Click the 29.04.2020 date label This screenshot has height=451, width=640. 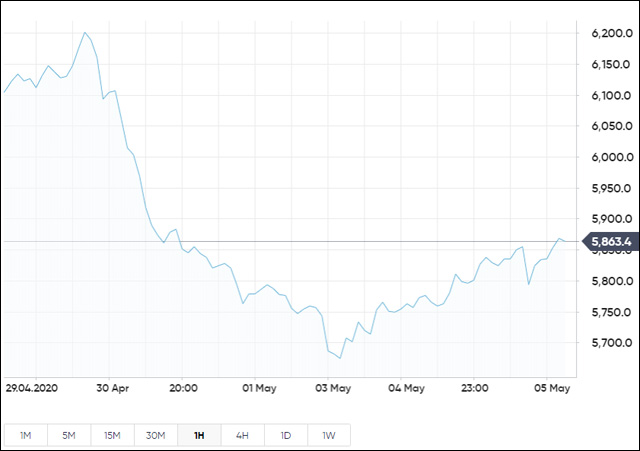32,388
